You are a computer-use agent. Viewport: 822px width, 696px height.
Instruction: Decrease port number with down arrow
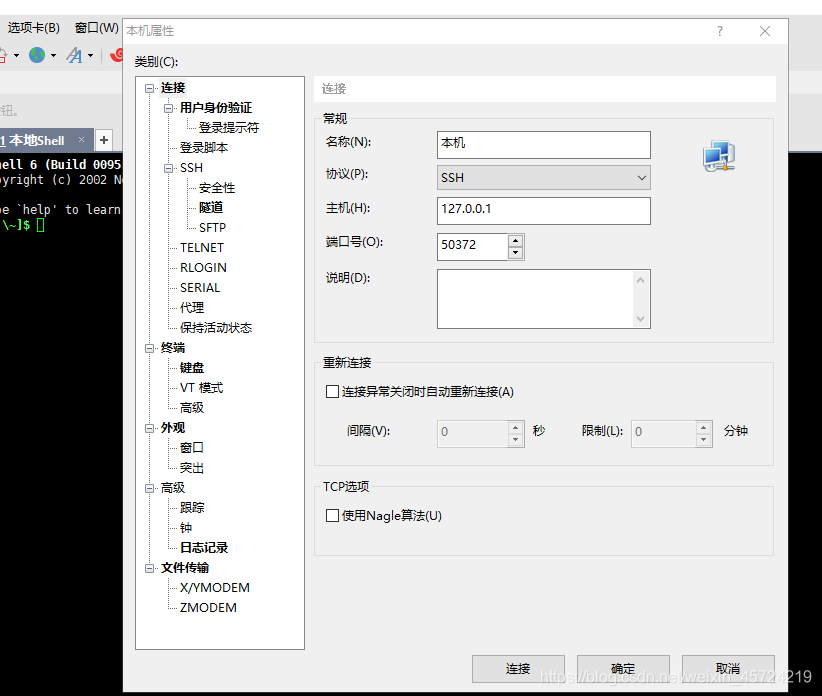(516, 253)
